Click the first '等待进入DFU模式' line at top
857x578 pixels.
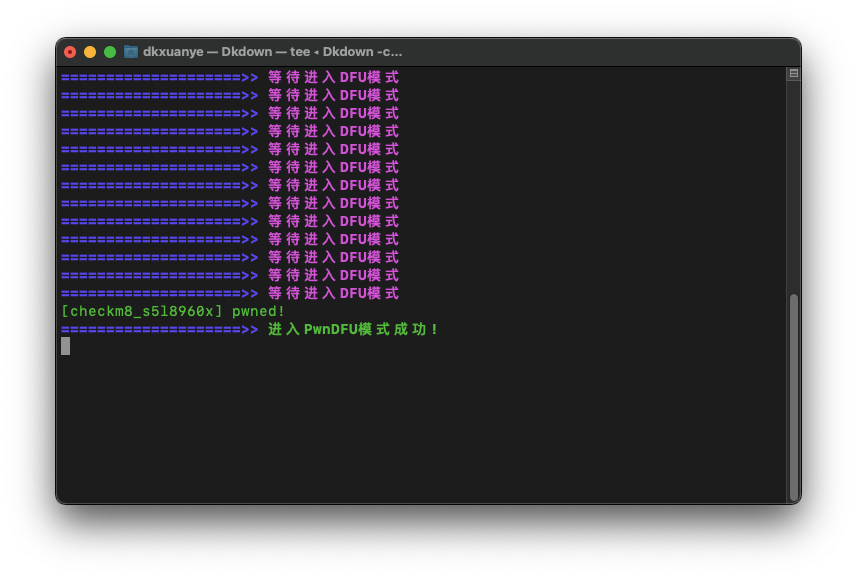coord(333,77)
